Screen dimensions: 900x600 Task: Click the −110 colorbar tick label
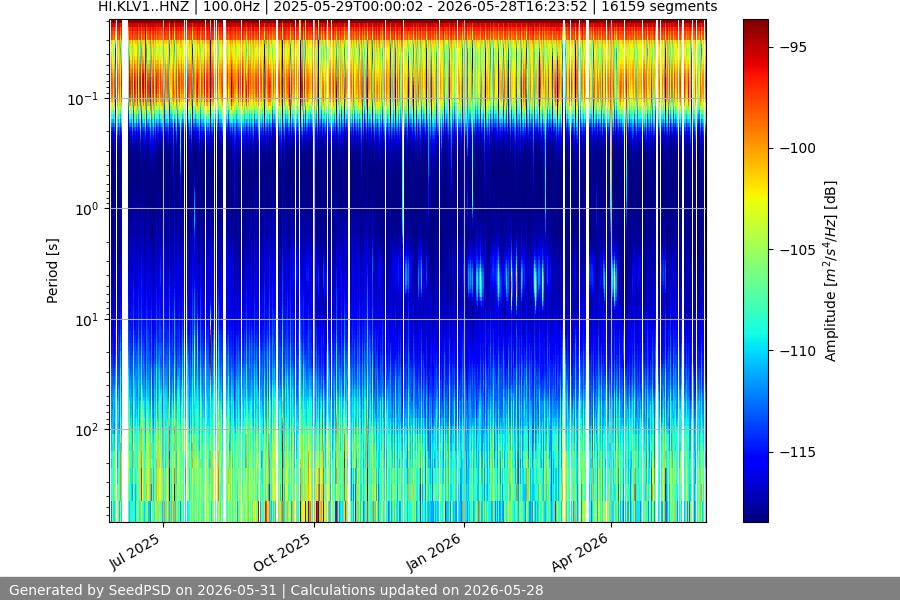(798, 351)
